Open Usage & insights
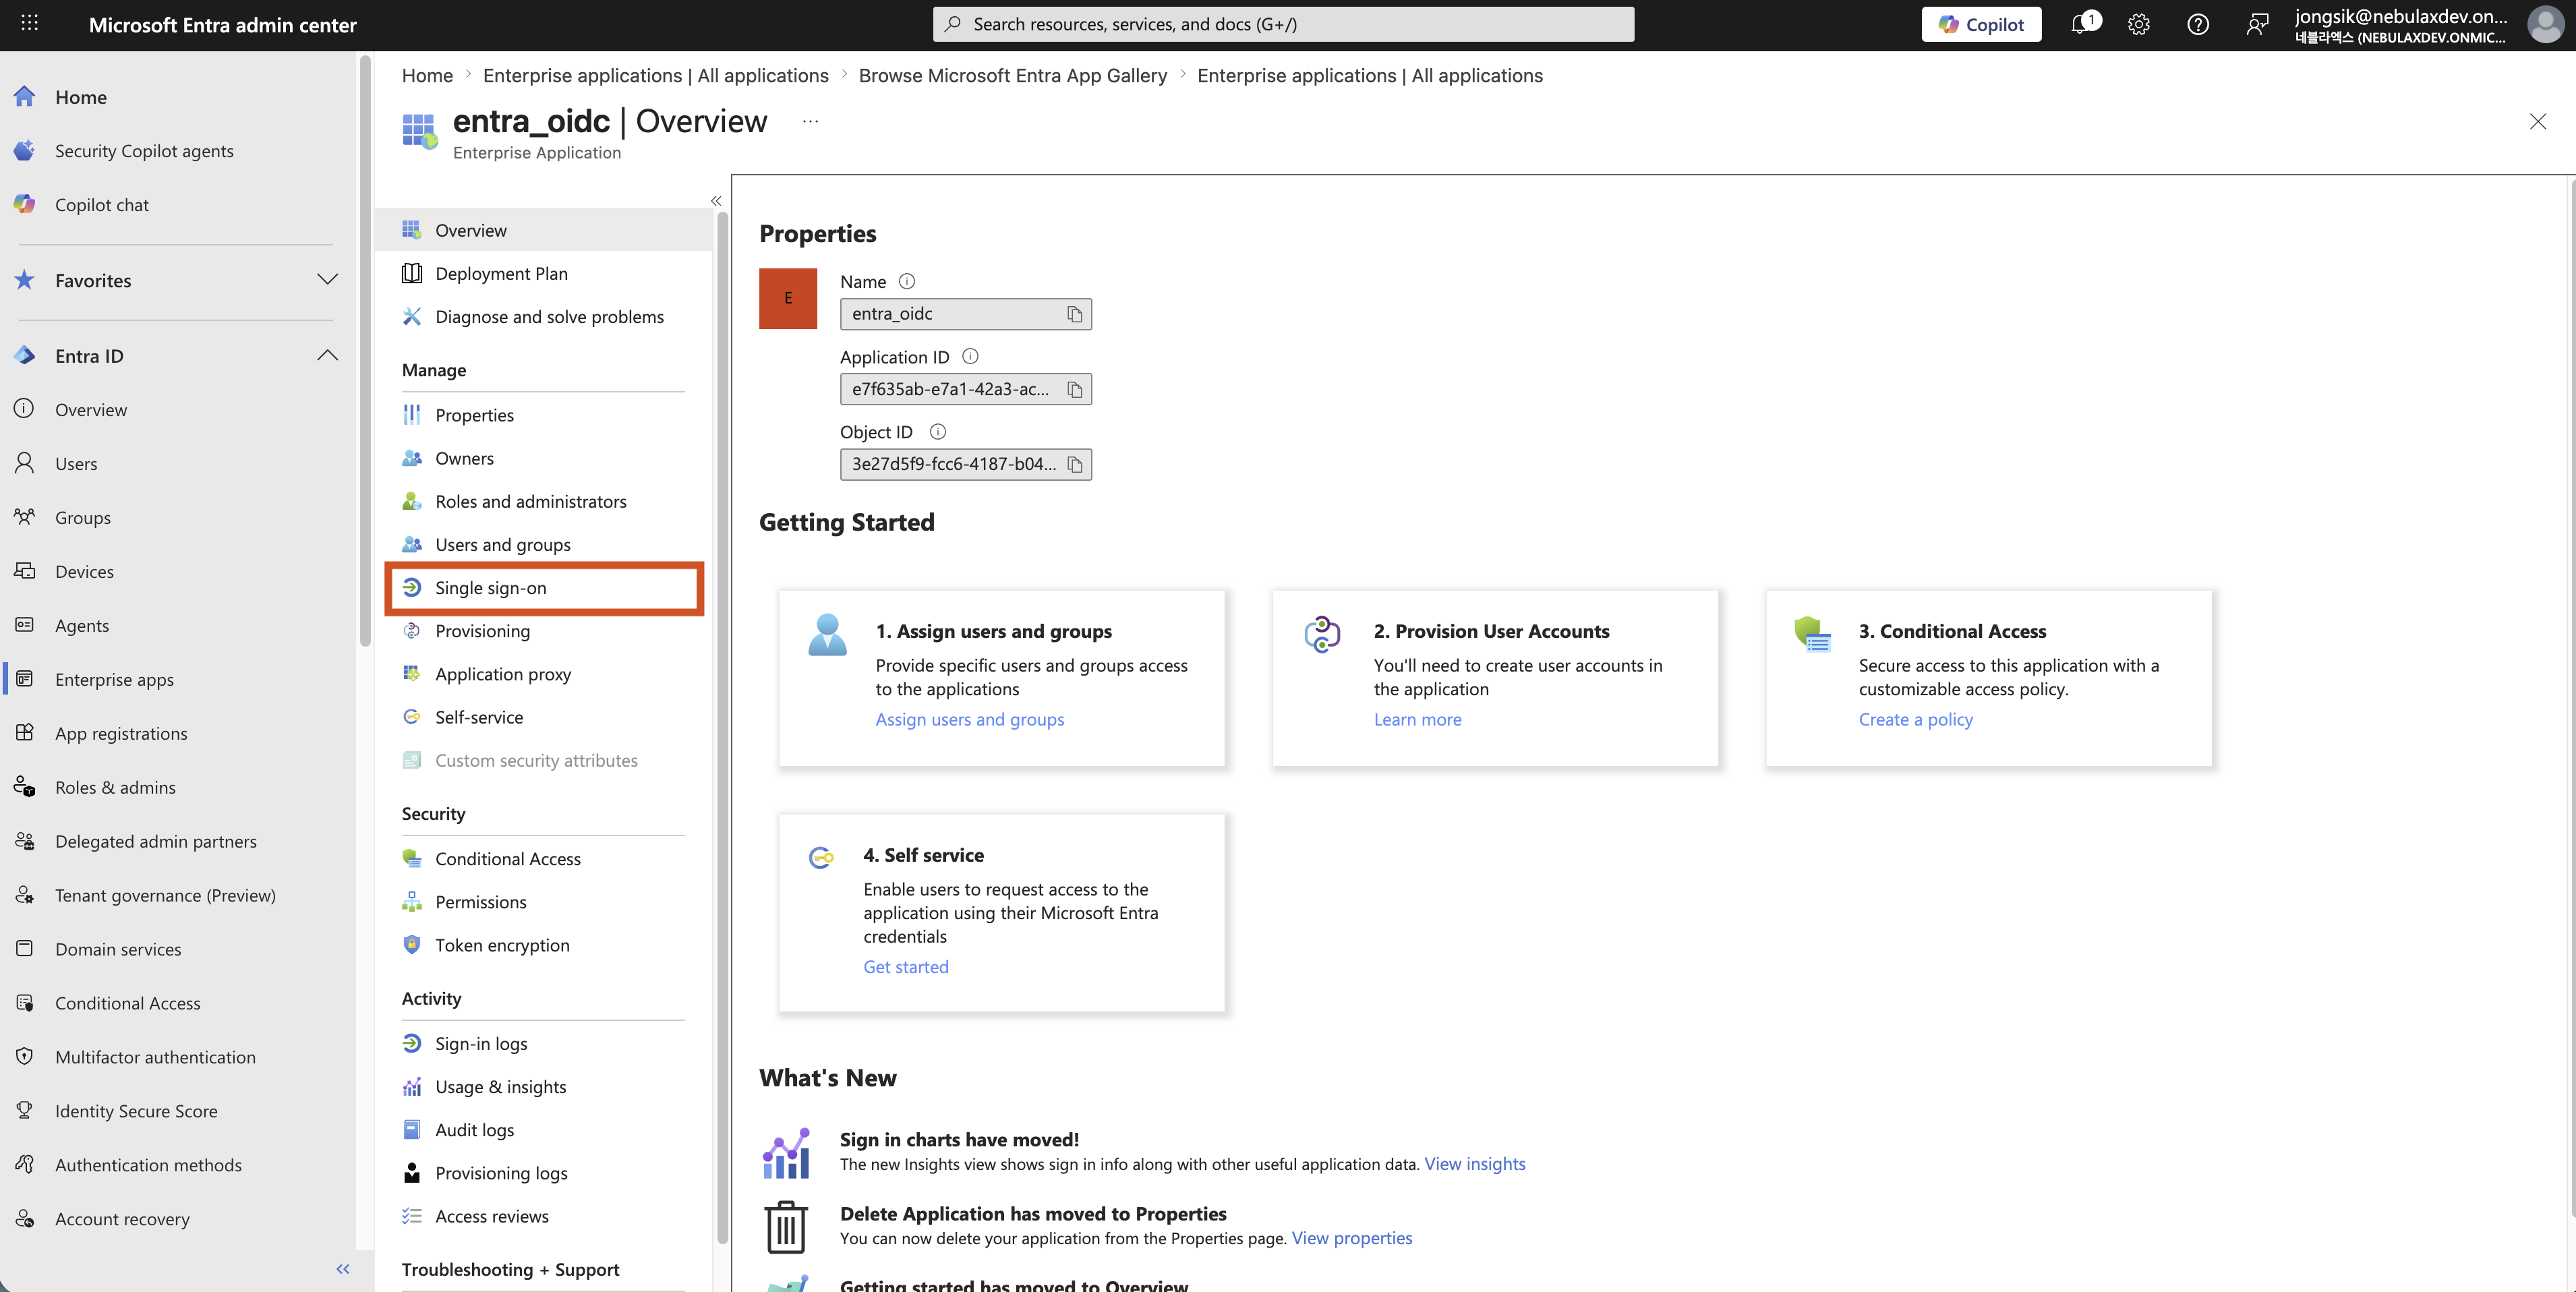The width and height of the screenshot is (2576, 1292). coord(500,1087)
